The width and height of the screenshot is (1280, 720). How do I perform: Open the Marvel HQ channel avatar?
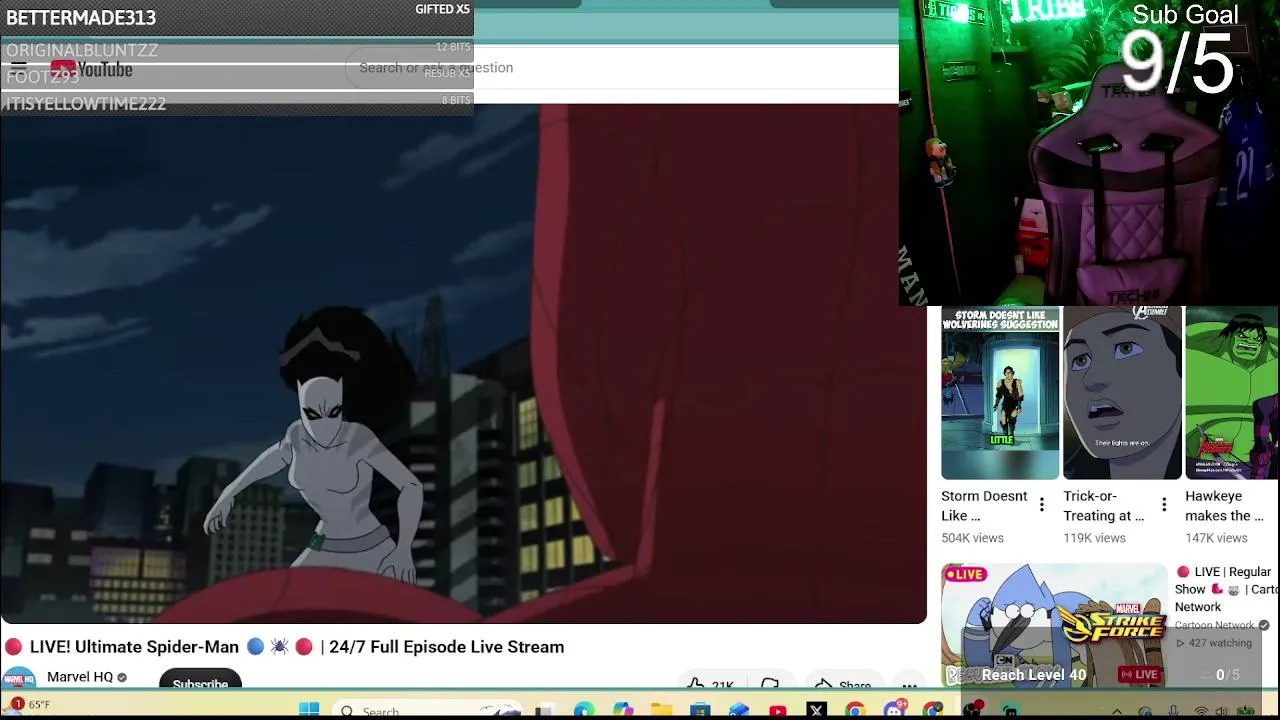pyautogui.click(x=19, y=679)
